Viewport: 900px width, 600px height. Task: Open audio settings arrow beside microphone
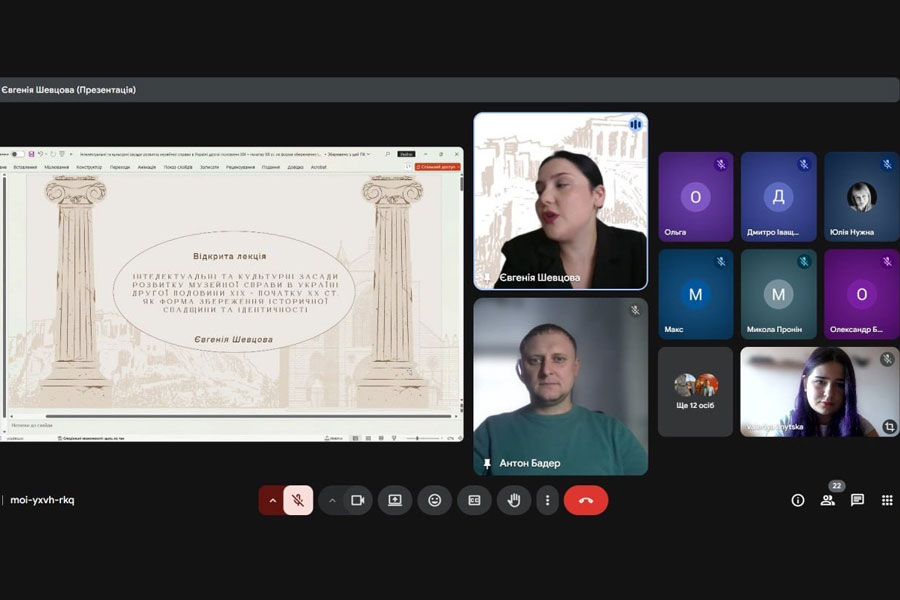[273, 500]
